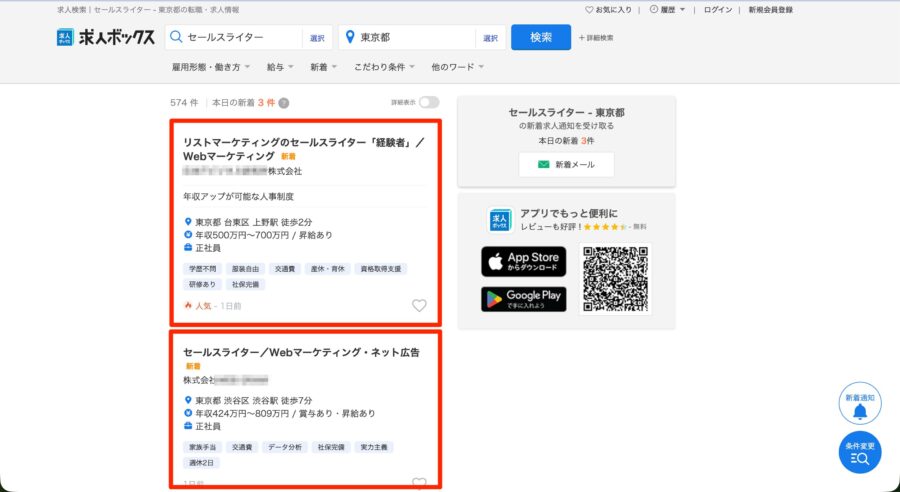
Task: Open the Google Play download badge
Action: (x=523, y=299)
